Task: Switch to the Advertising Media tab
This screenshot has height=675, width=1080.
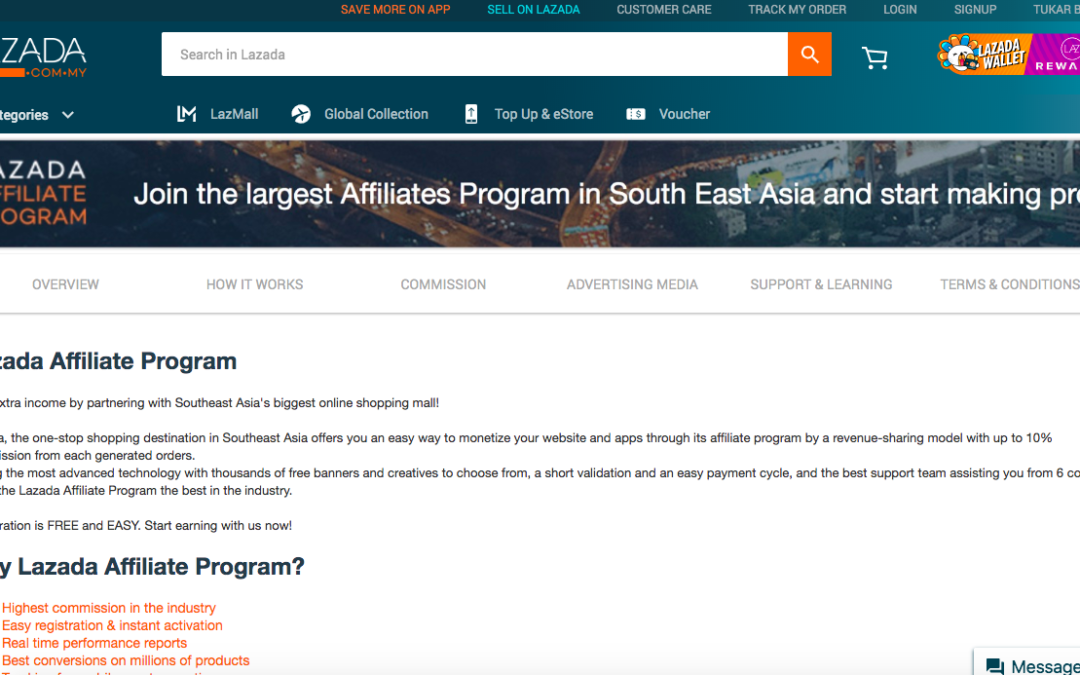Action: [x=632, y=284]
